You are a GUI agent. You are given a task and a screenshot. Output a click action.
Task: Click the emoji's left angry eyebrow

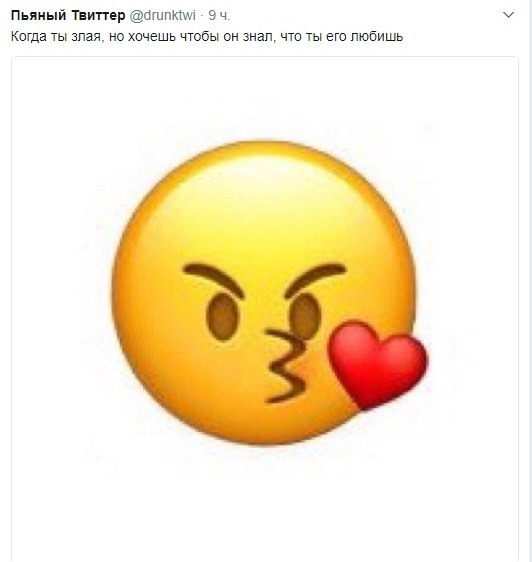(x=213, y=280)
